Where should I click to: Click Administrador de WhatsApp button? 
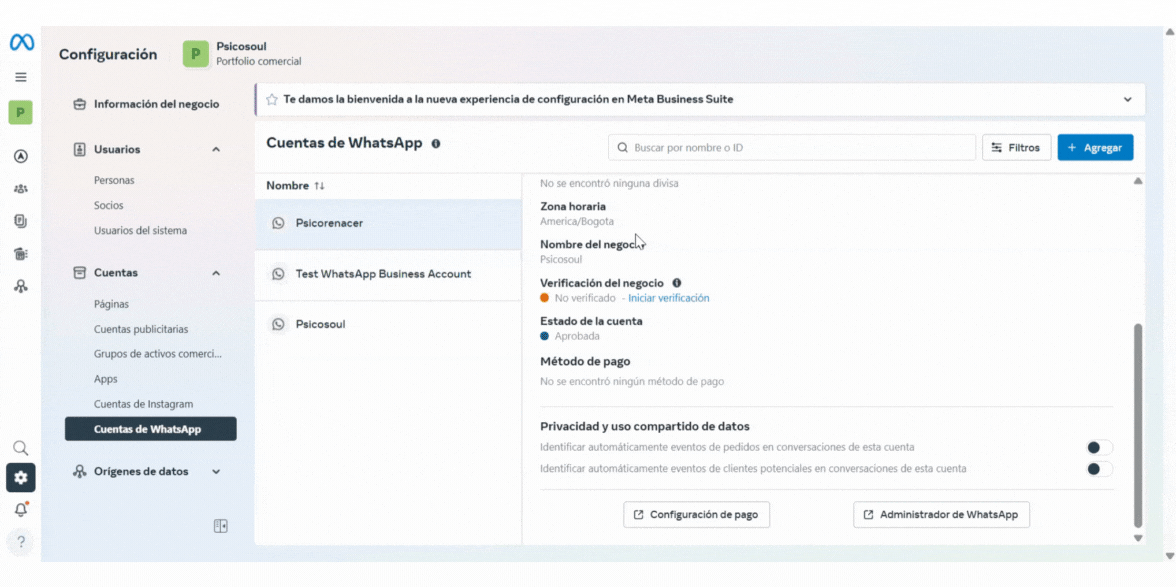(x=941, y=515)
